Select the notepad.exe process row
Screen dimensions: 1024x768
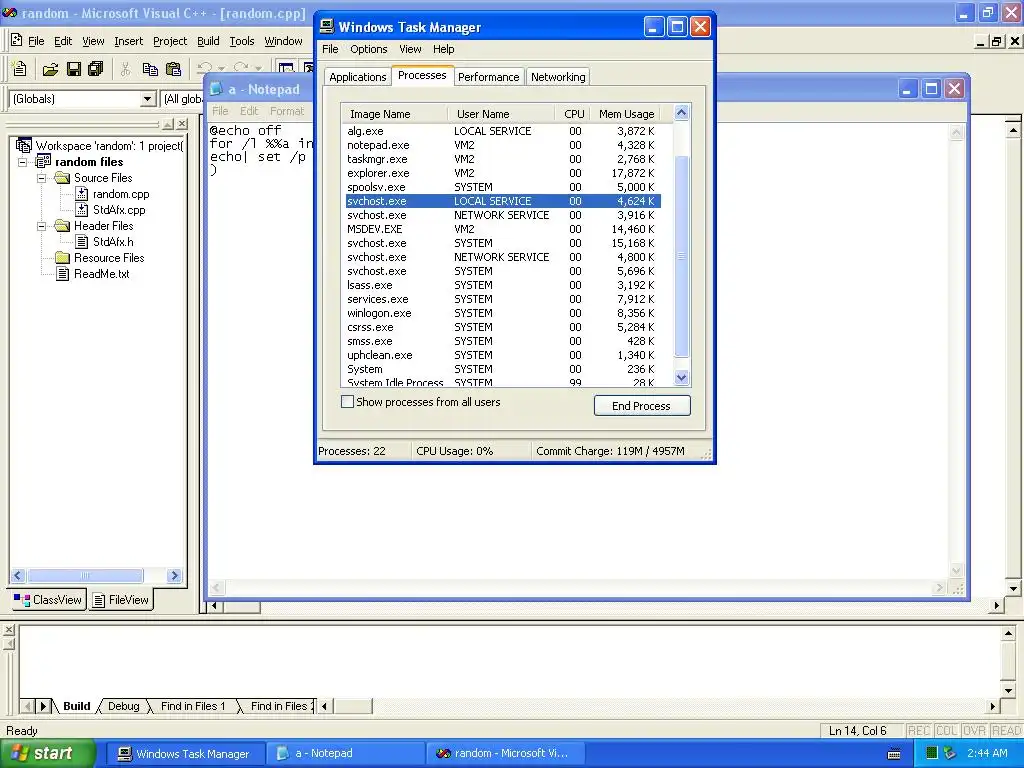coord(503,145)
